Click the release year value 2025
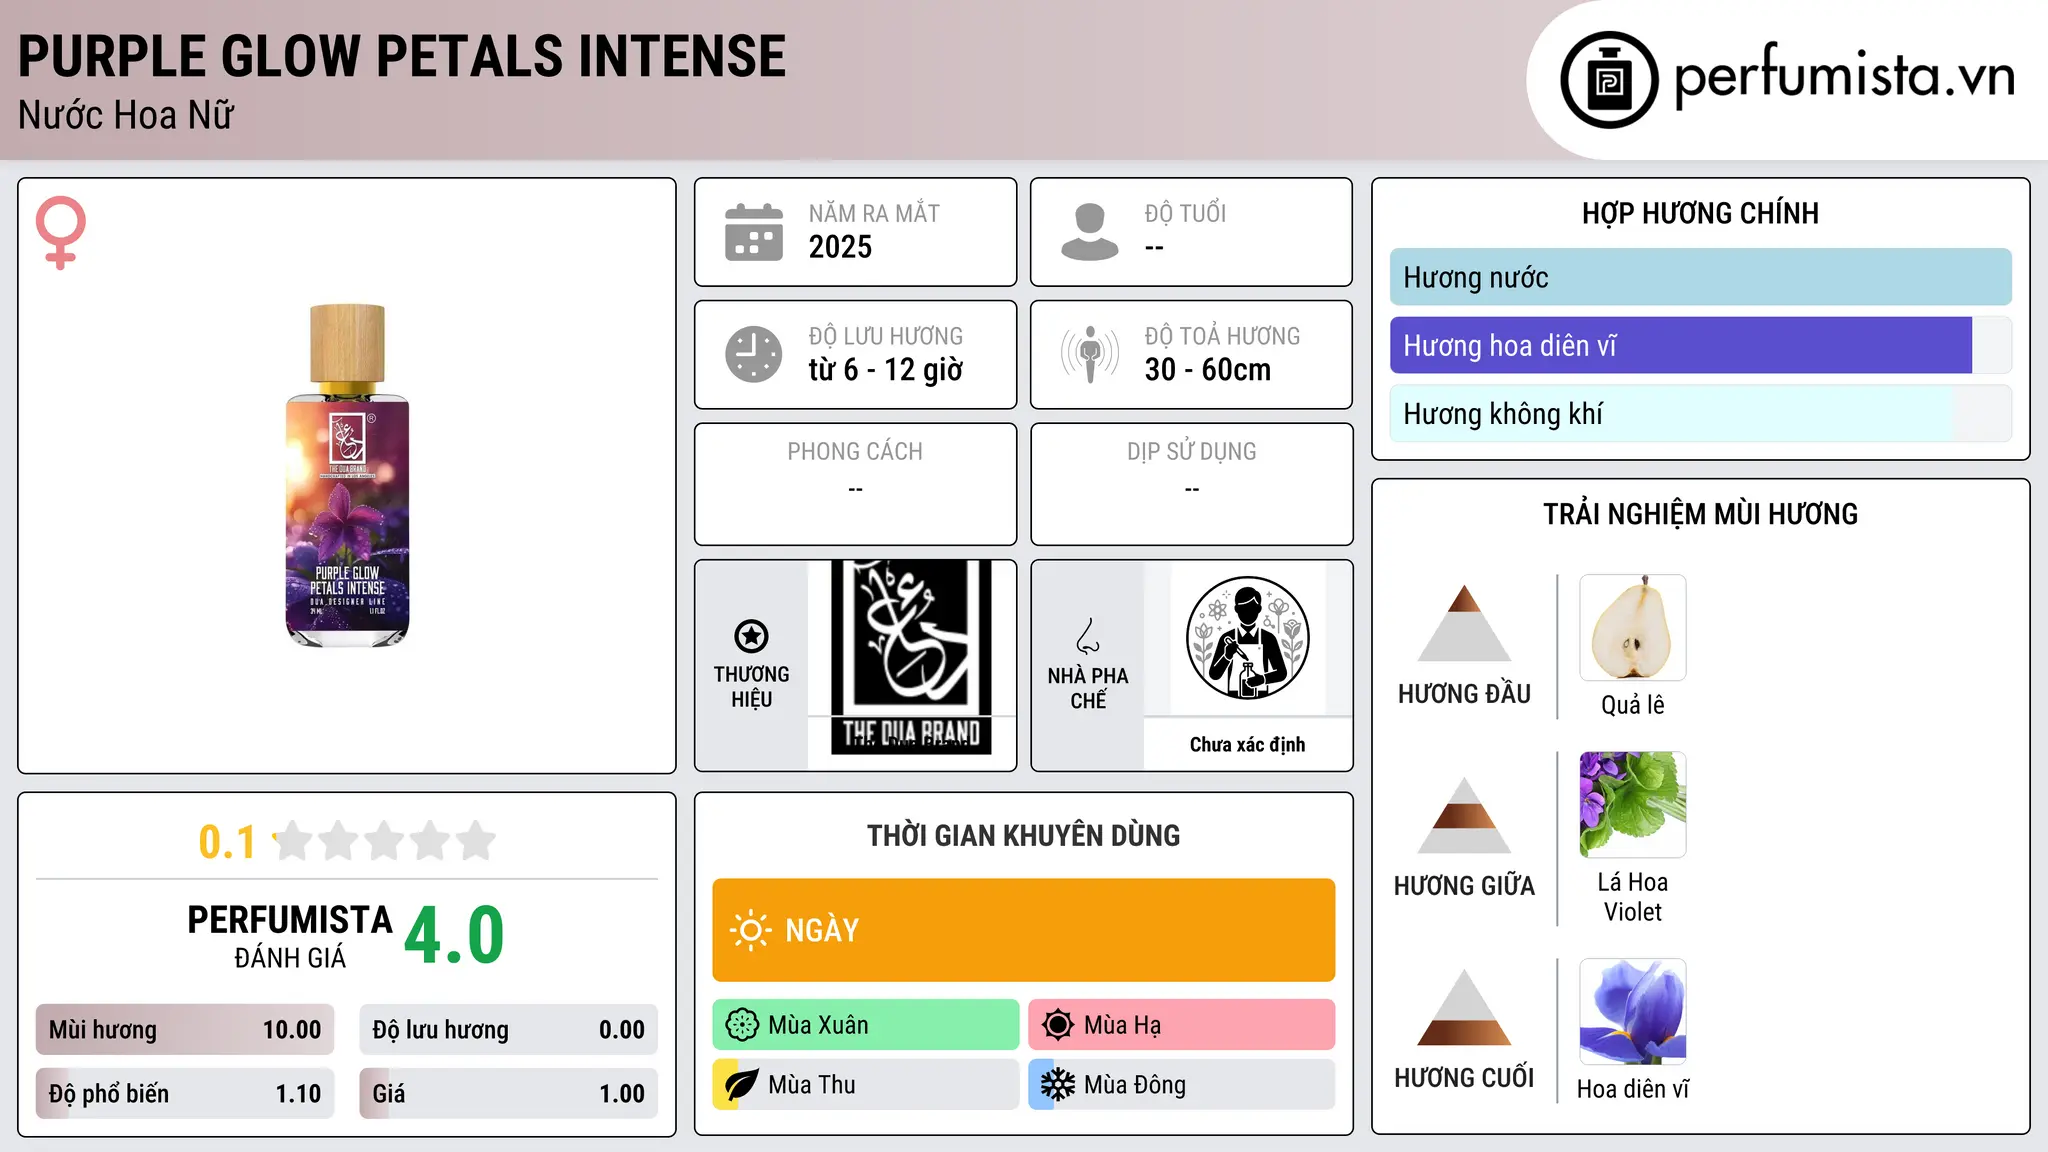The height and width of the screenshot is (1152, 2048). tap(840, 247)
